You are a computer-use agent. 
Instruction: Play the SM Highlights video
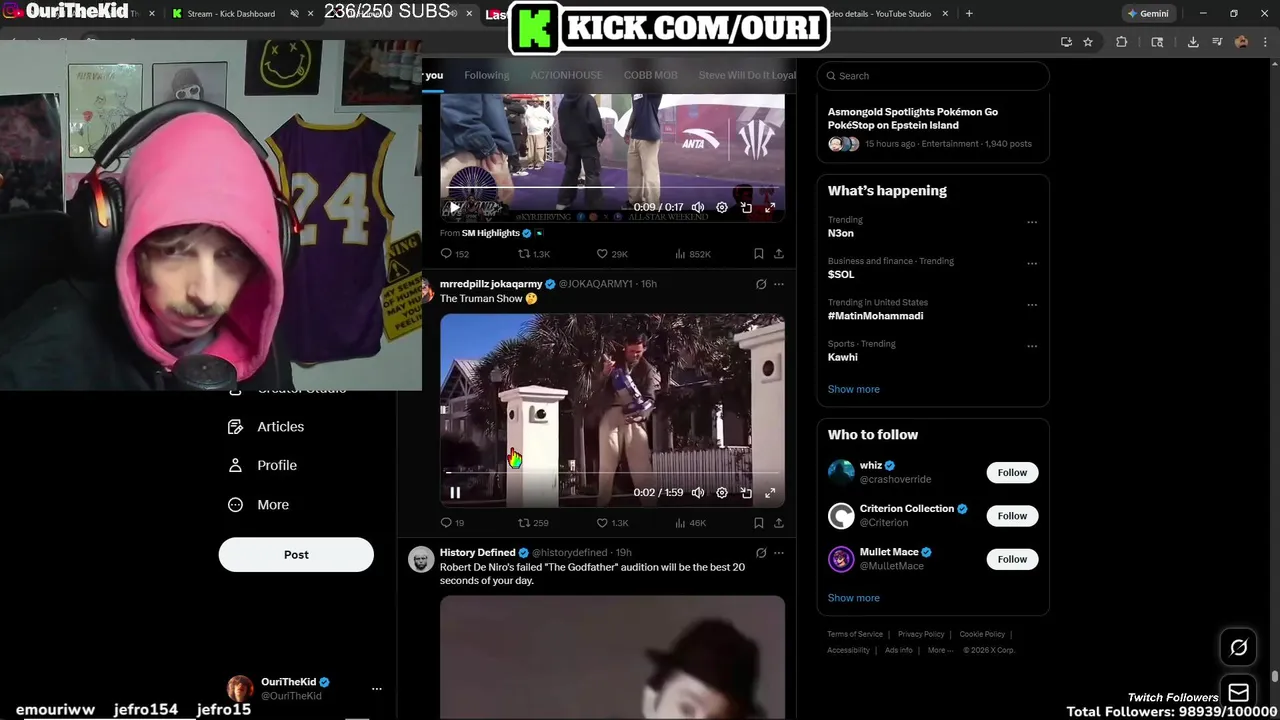click(454, 208)
